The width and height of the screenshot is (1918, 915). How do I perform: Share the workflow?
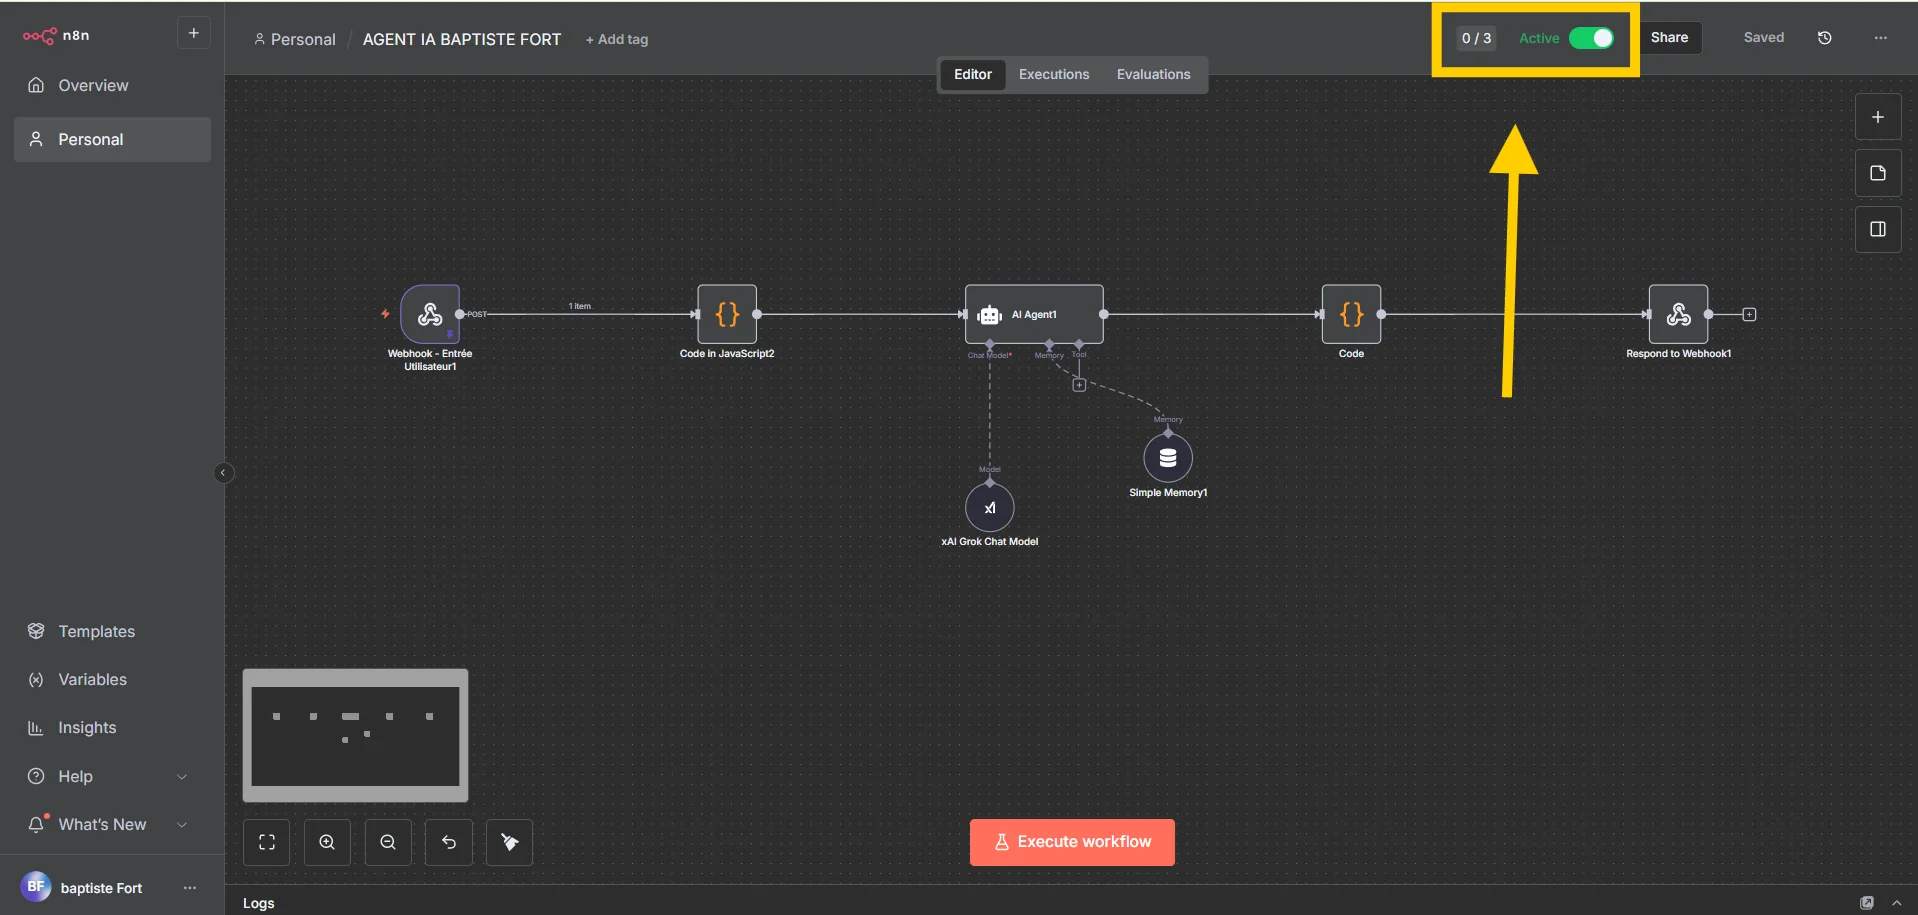(x=1670, y=38)
